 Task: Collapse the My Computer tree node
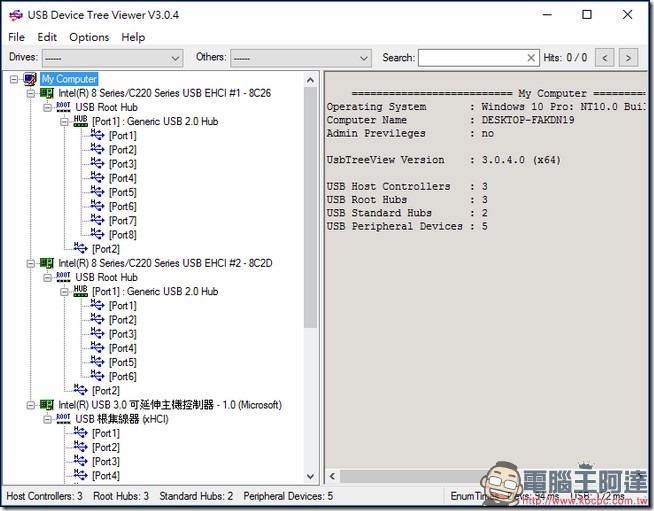pyautogui.click(x=14, y=79)
